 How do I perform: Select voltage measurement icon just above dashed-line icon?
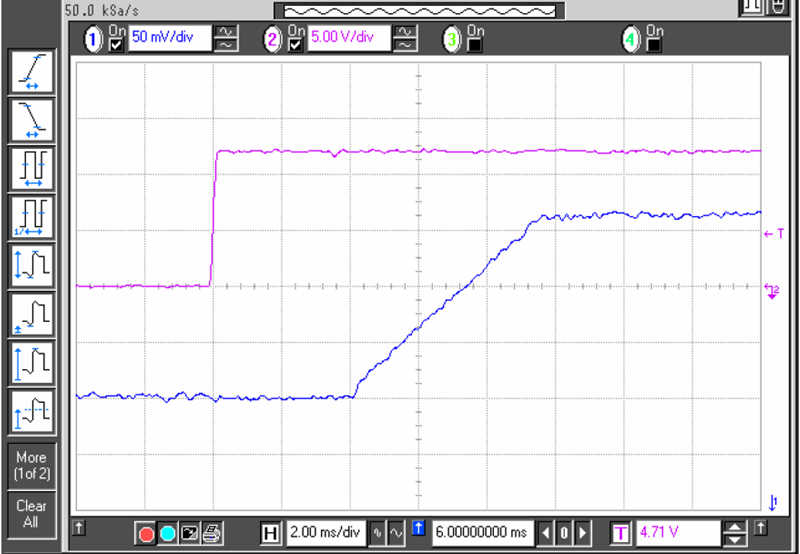(x=32, y=363)
